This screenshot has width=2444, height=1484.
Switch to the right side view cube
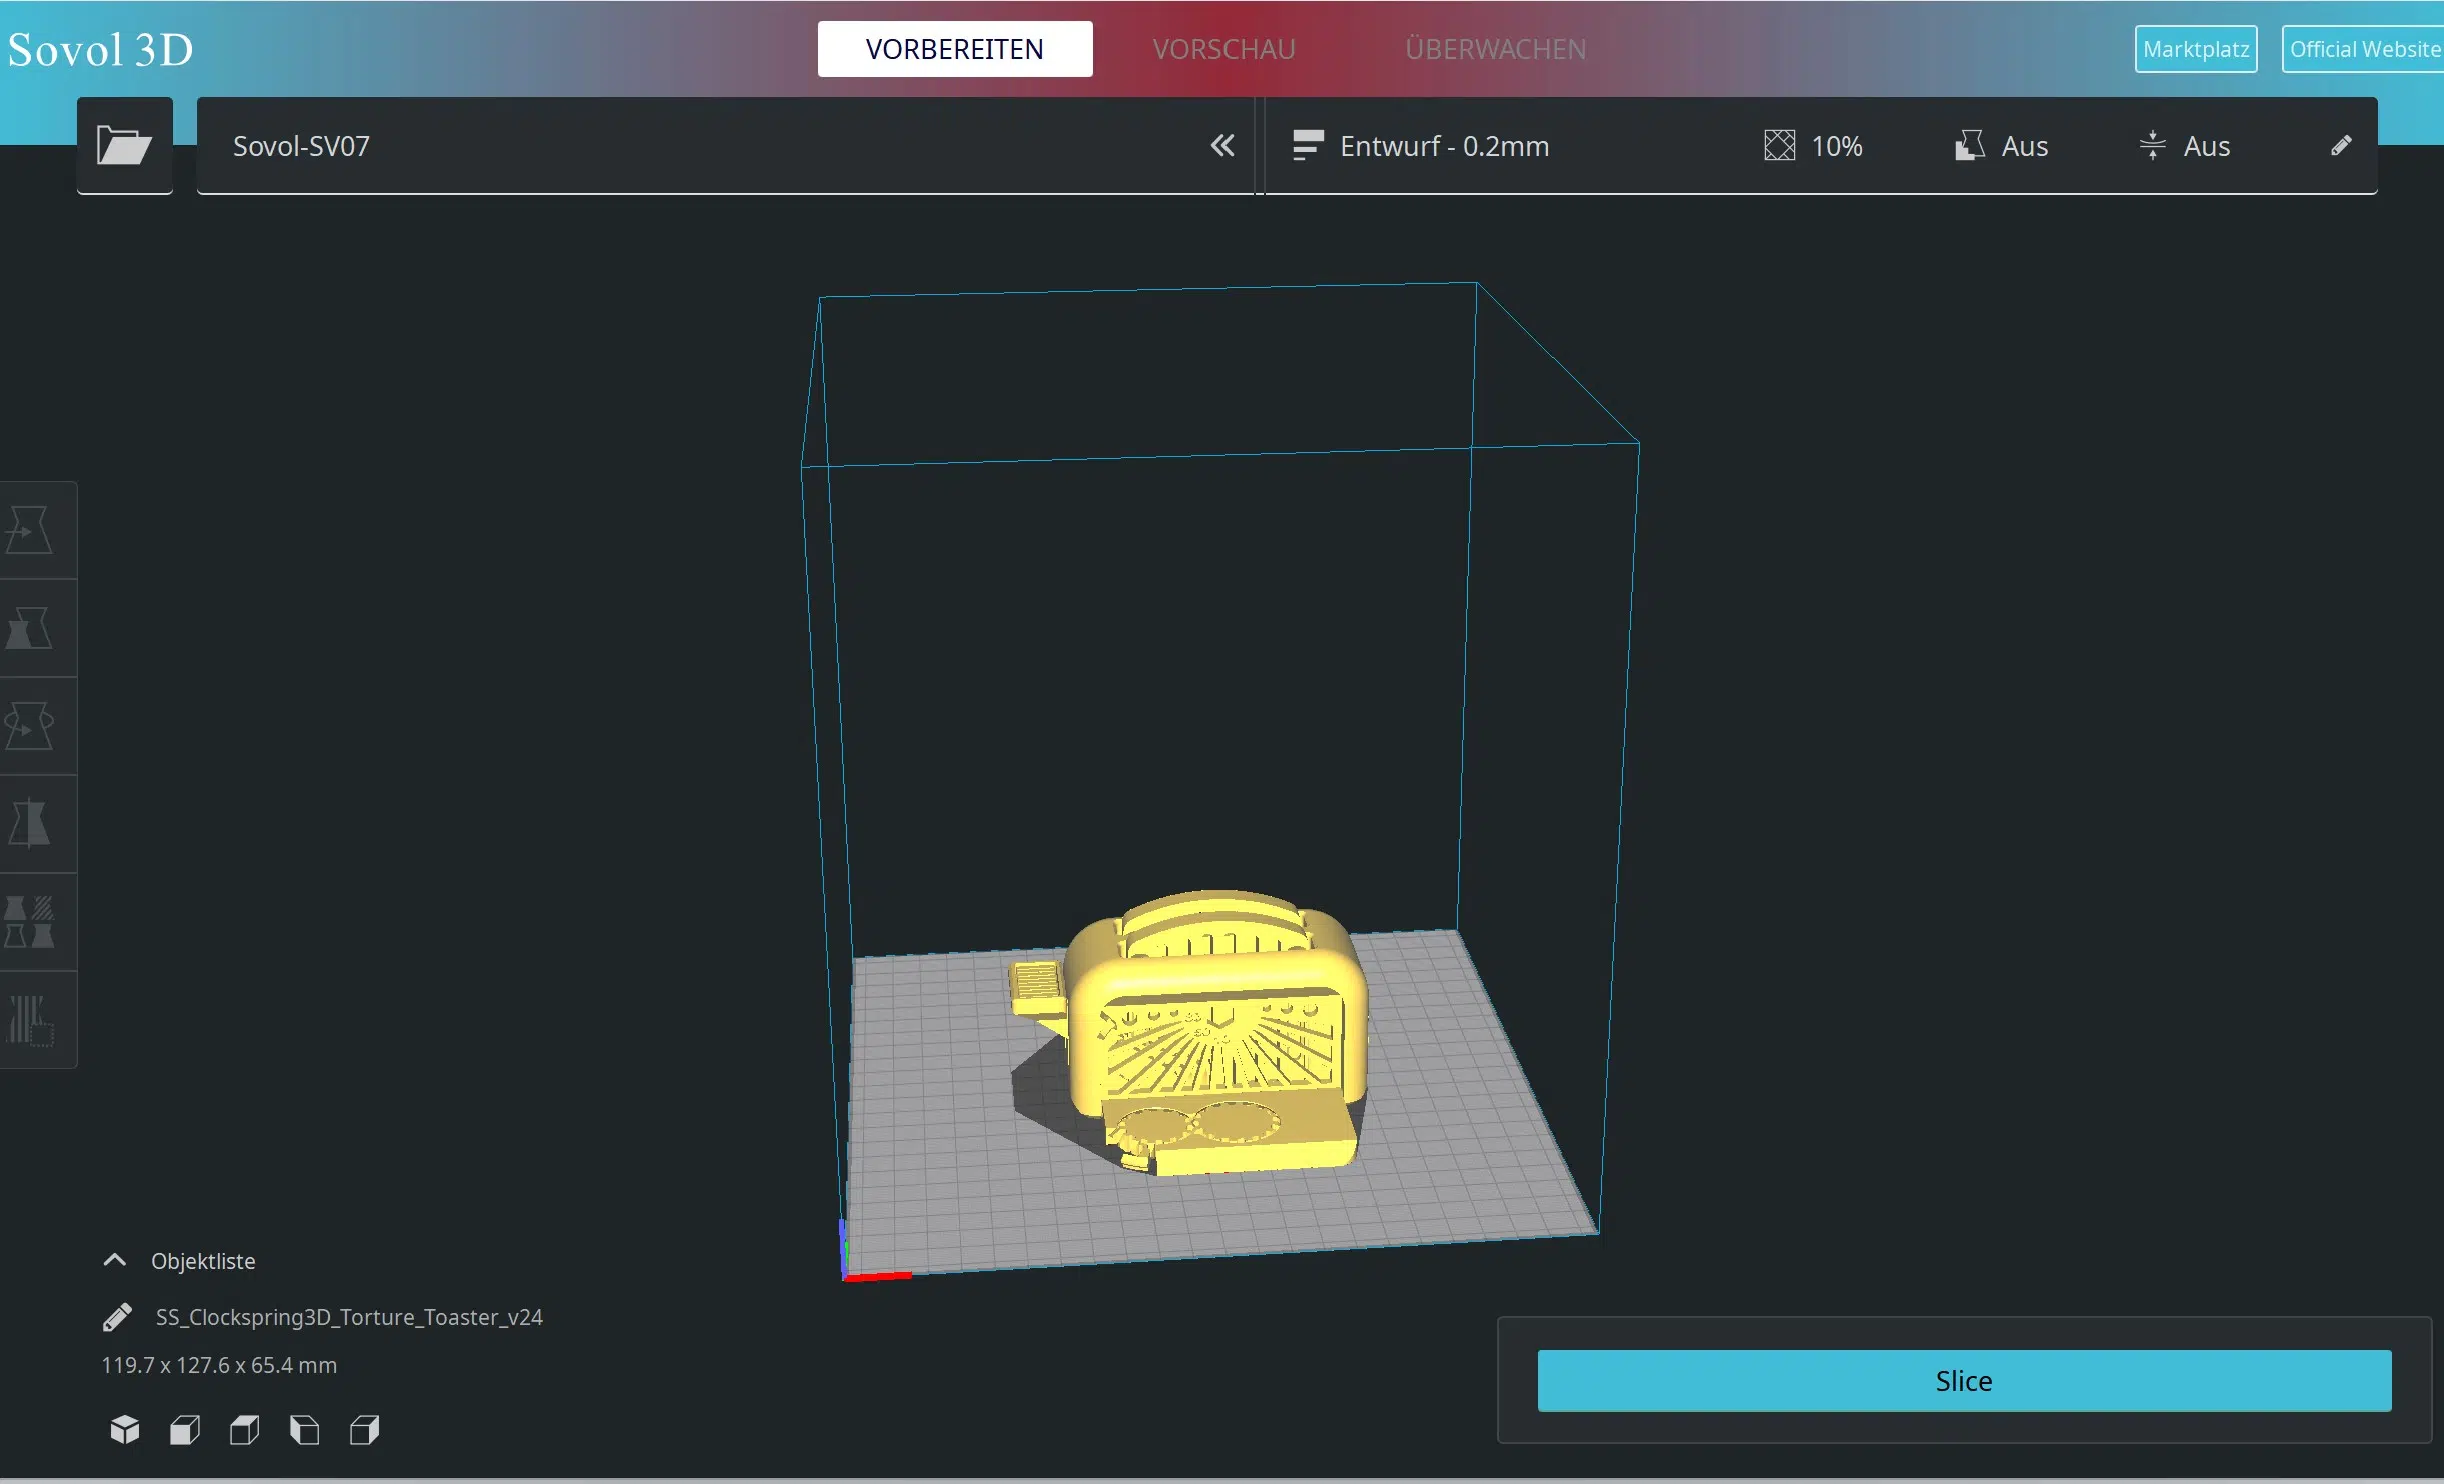(365, 1430)
